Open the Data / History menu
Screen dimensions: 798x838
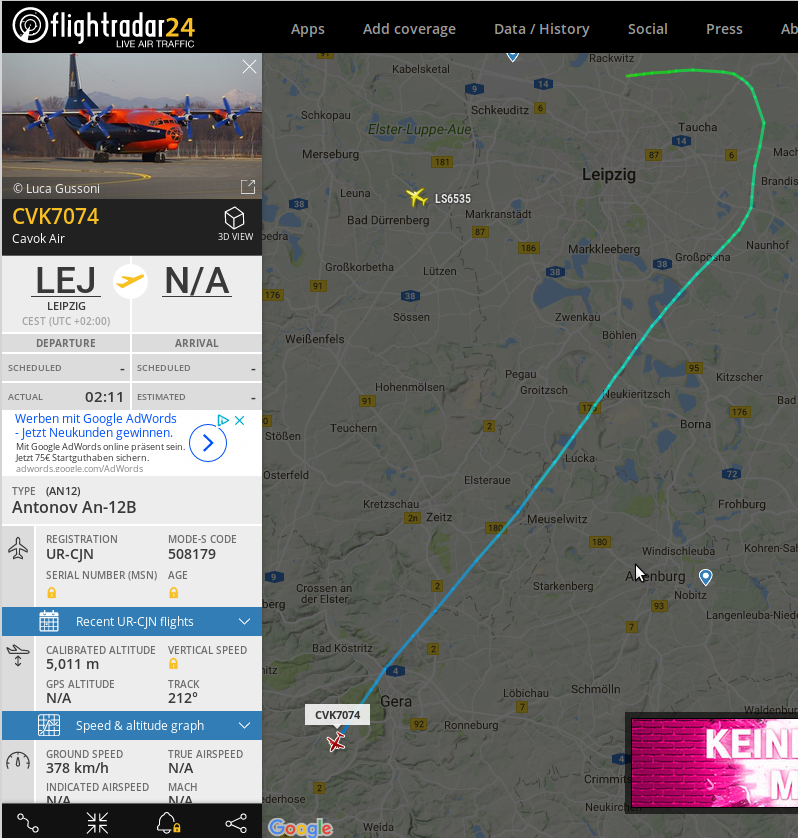tap(541, 29)
